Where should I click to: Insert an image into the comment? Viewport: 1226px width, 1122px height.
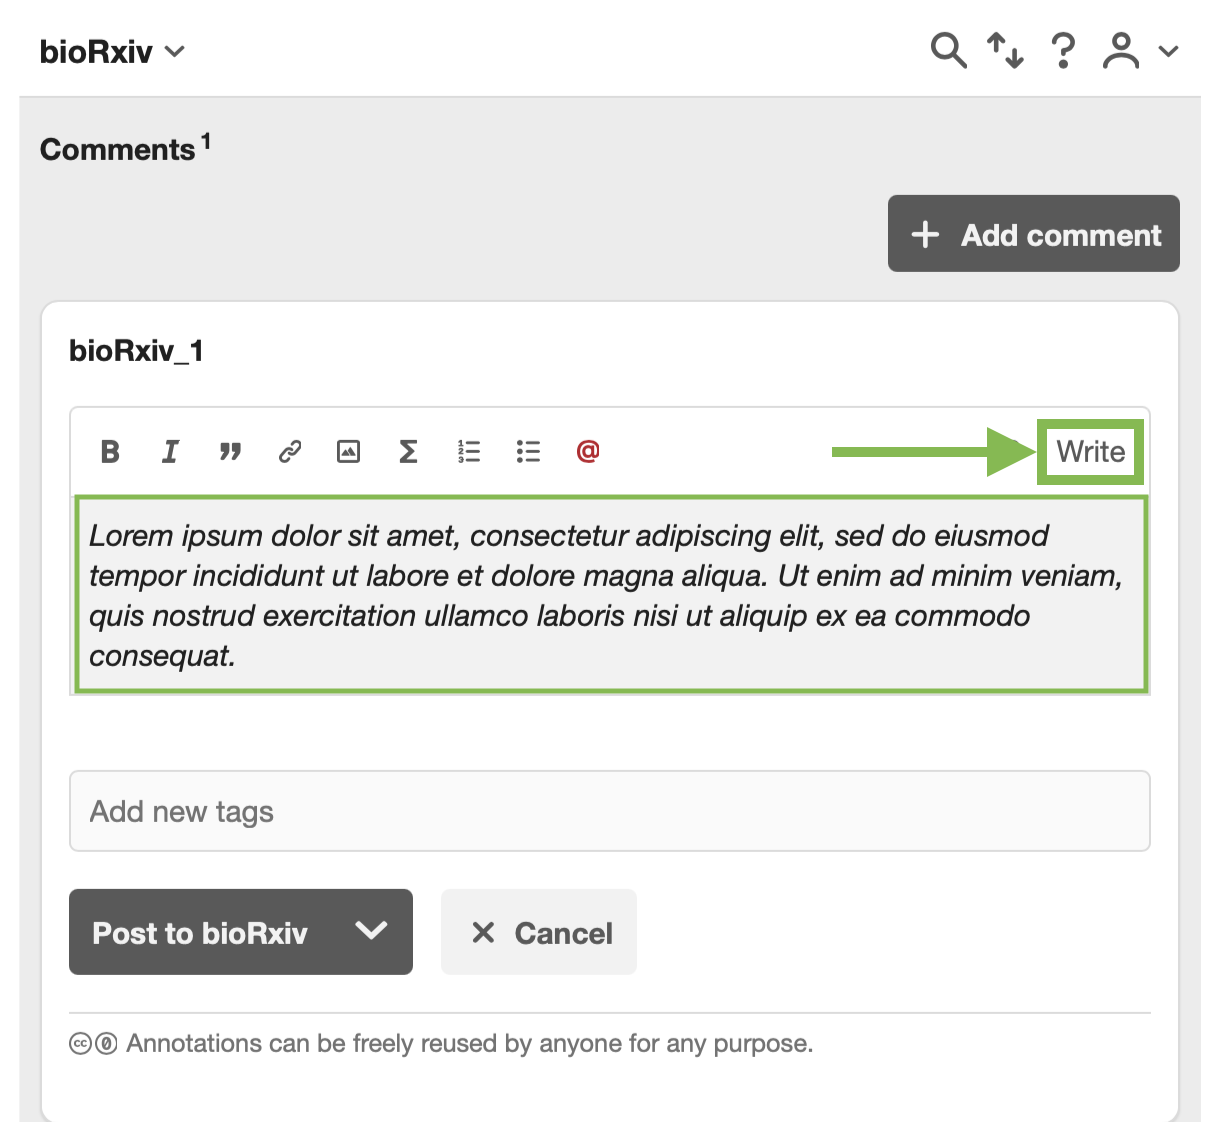pyautogui.click(x=348, y=452)
